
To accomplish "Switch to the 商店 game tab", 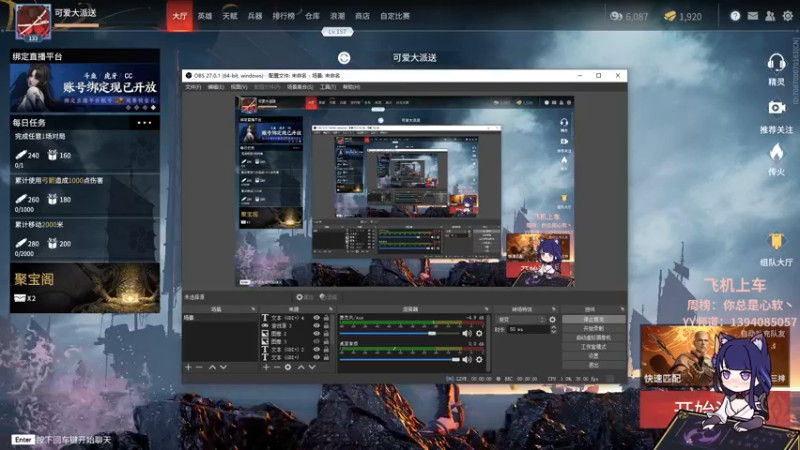I will coord(362,16).
